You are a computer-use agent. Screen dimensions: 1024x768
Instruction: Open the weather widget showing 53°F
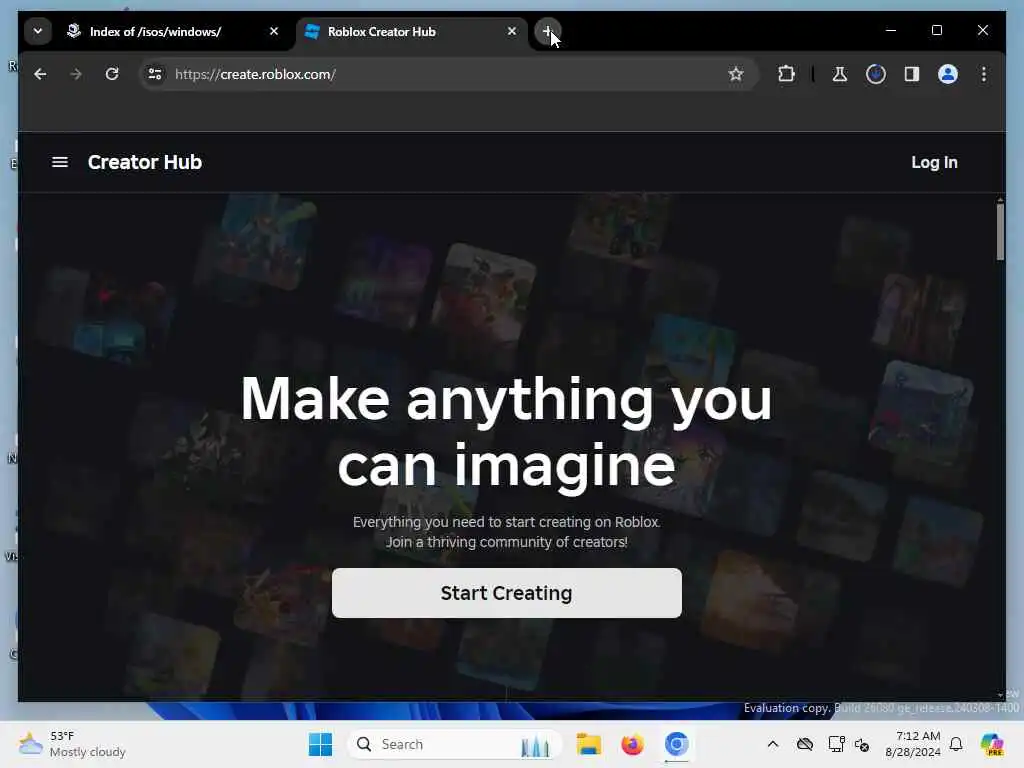click(x=72, y=744)
